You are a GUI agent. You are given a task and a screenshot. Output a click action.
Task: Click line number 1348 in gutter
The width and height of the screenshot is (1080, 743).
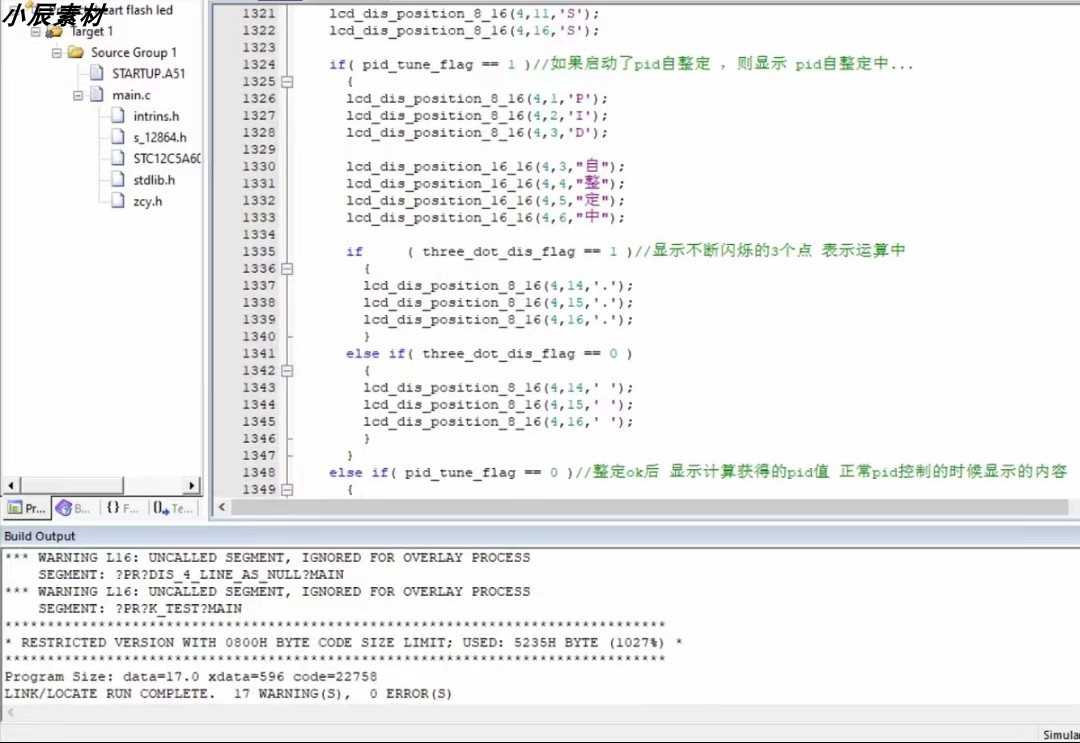click(x=258, y=472)
